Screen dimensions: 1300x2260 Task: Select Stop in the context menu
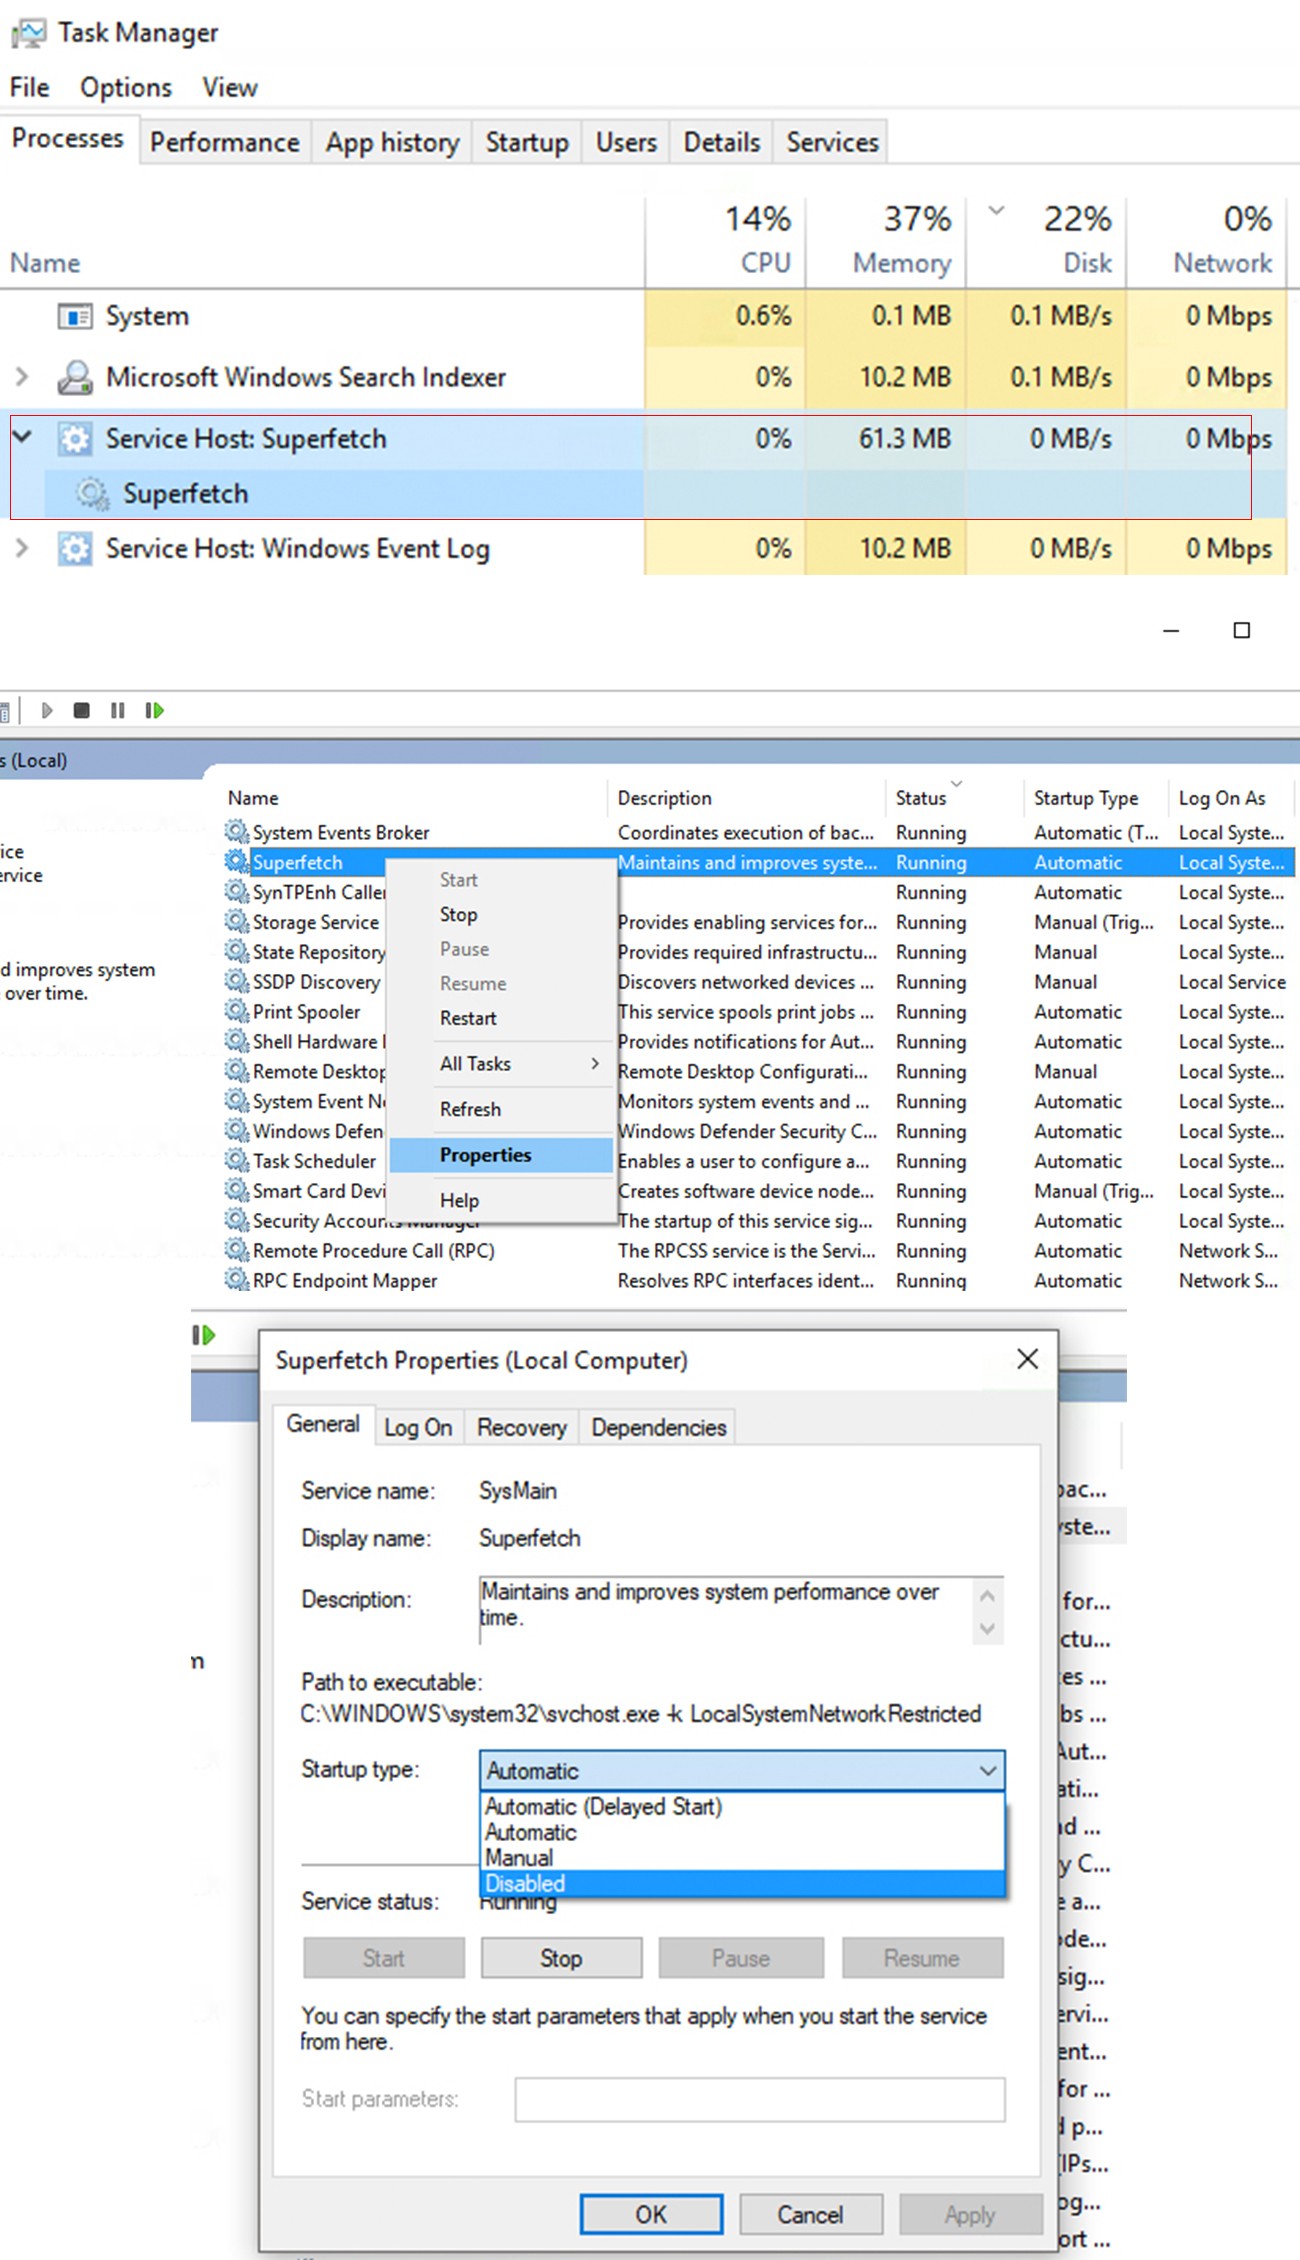(500, 915)
